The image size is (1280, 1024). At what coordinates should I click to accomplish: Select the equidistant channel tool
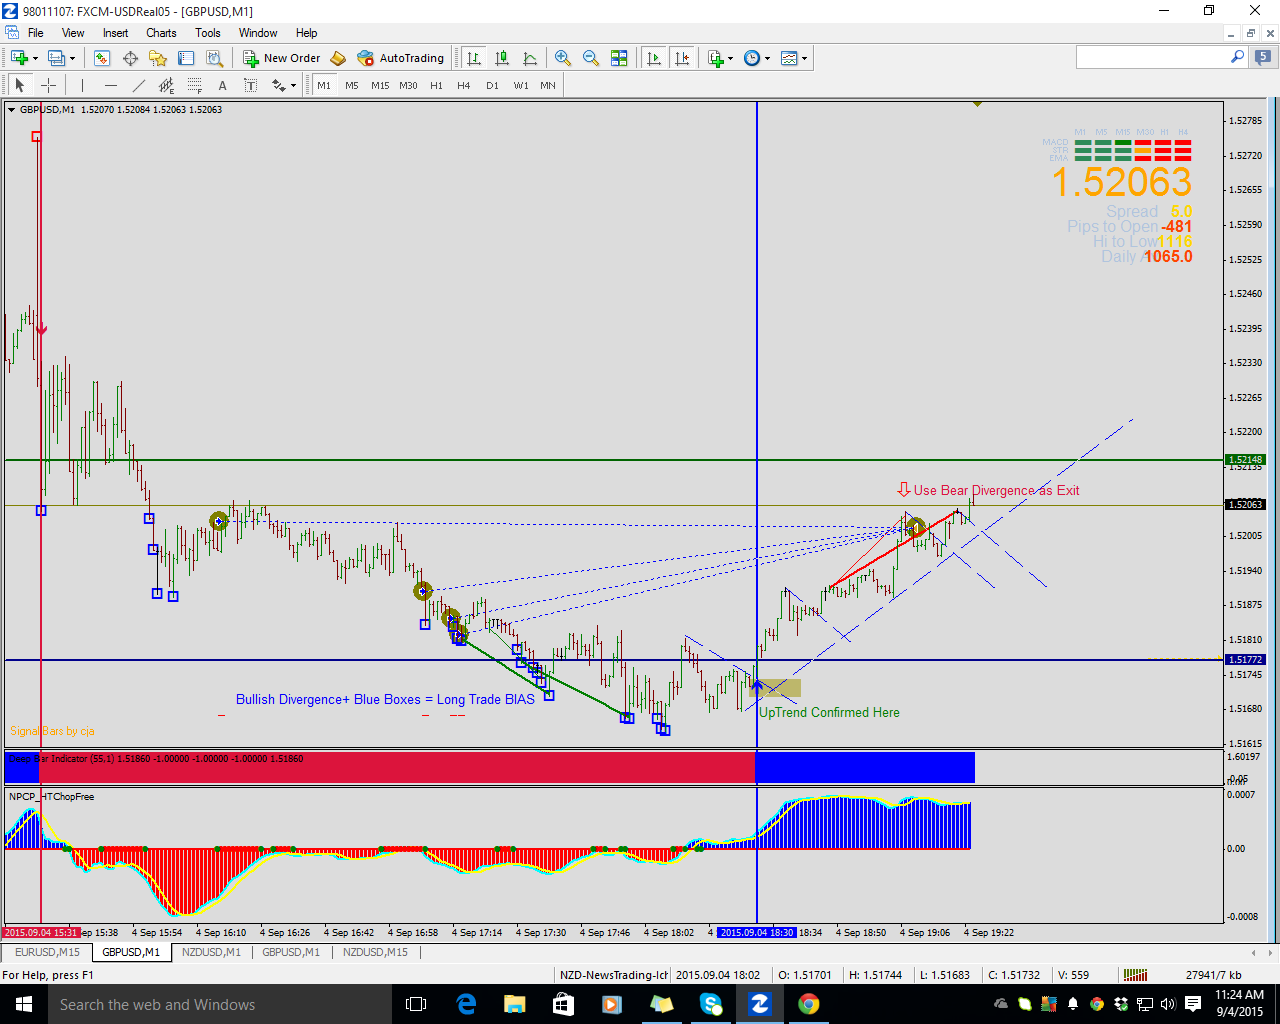166,85
